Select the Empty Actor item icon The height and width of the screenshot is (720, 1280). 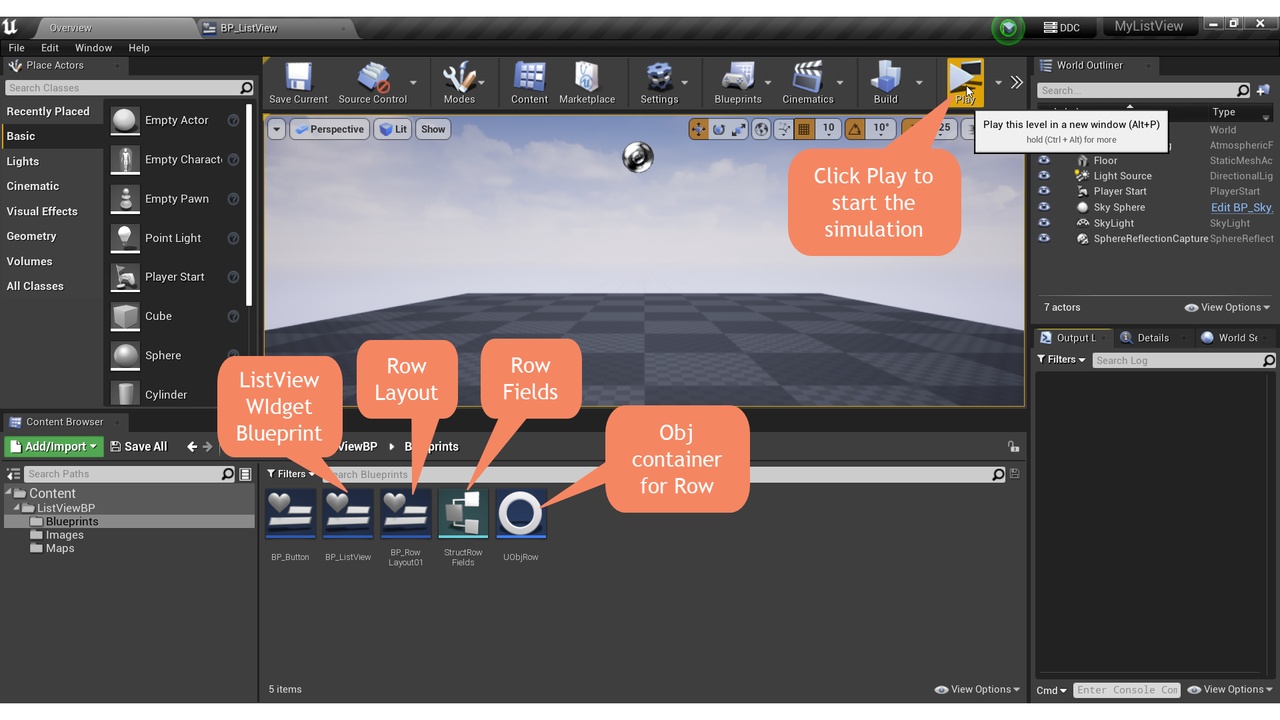tap(125, 120)
